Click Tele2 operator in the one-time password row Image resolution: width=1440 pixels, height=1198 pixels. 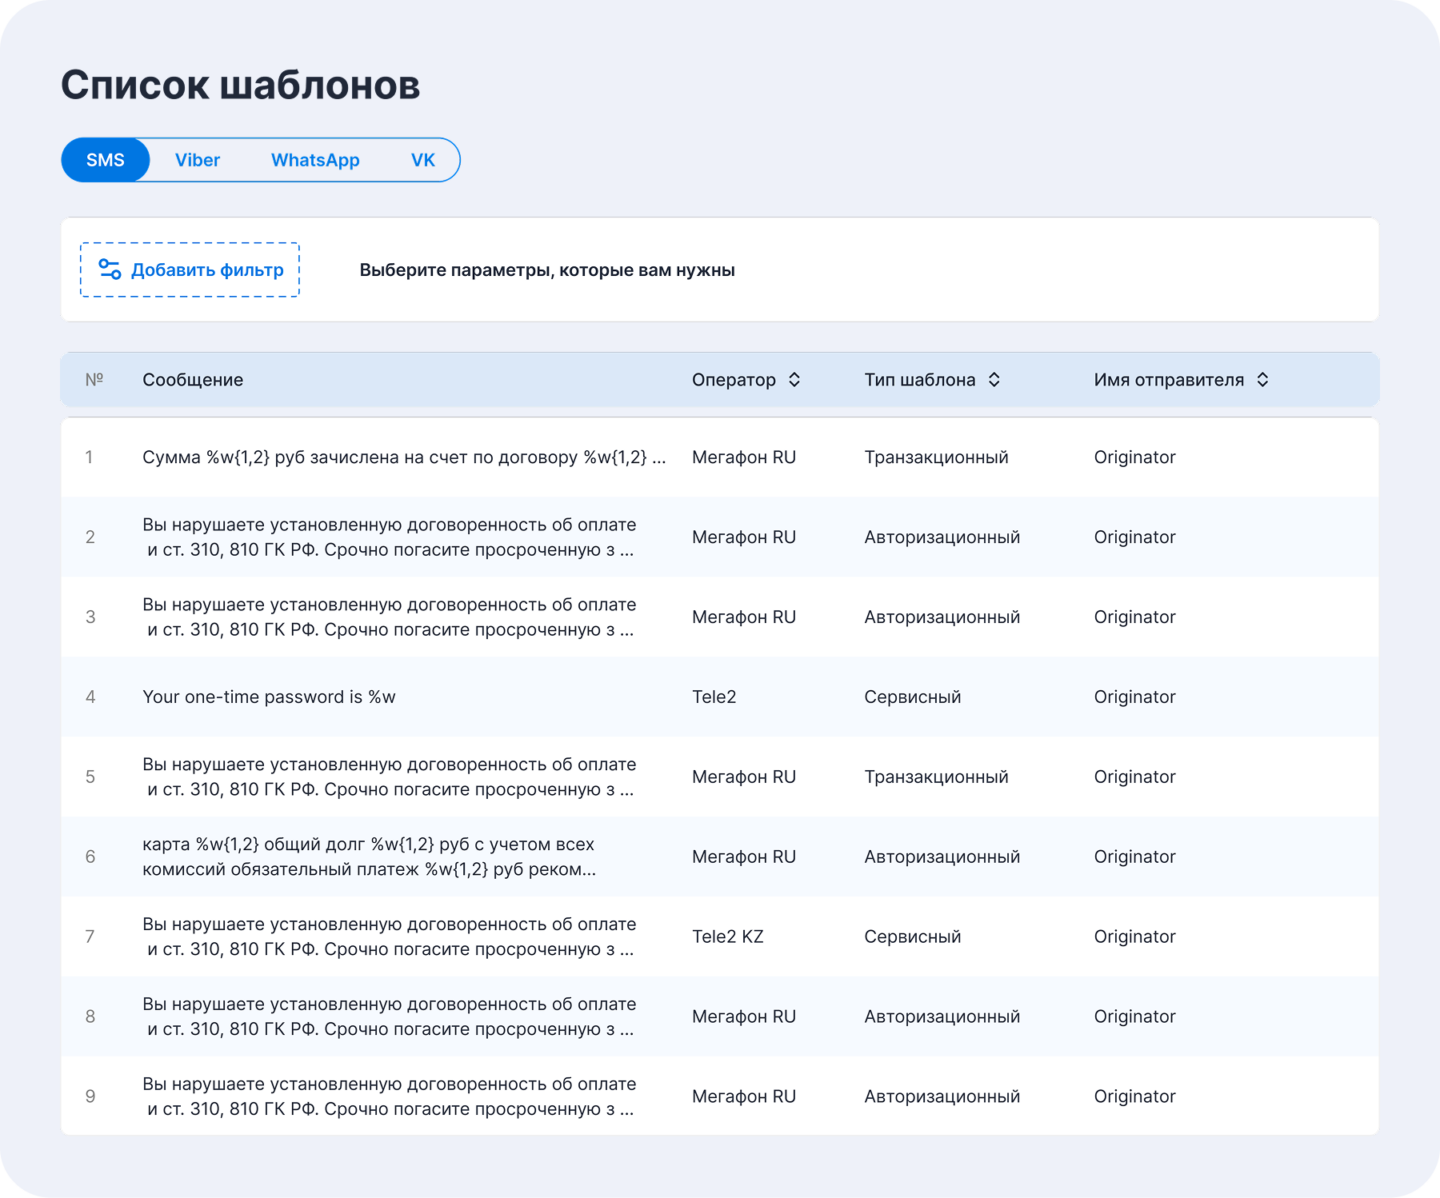pyautogui.click(x=714, y=697)
